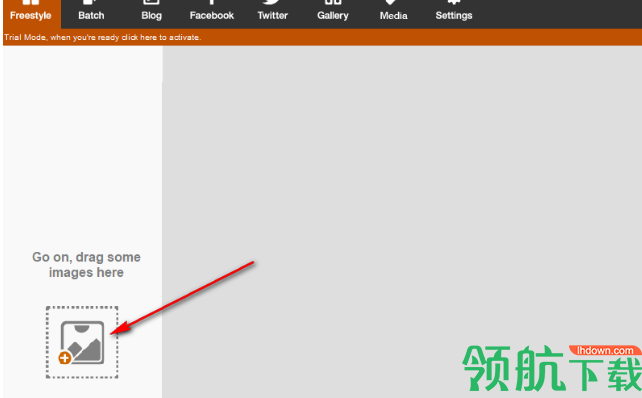Click the Trial Mode activation link
The image size is (642, 398).
(102, 37)
